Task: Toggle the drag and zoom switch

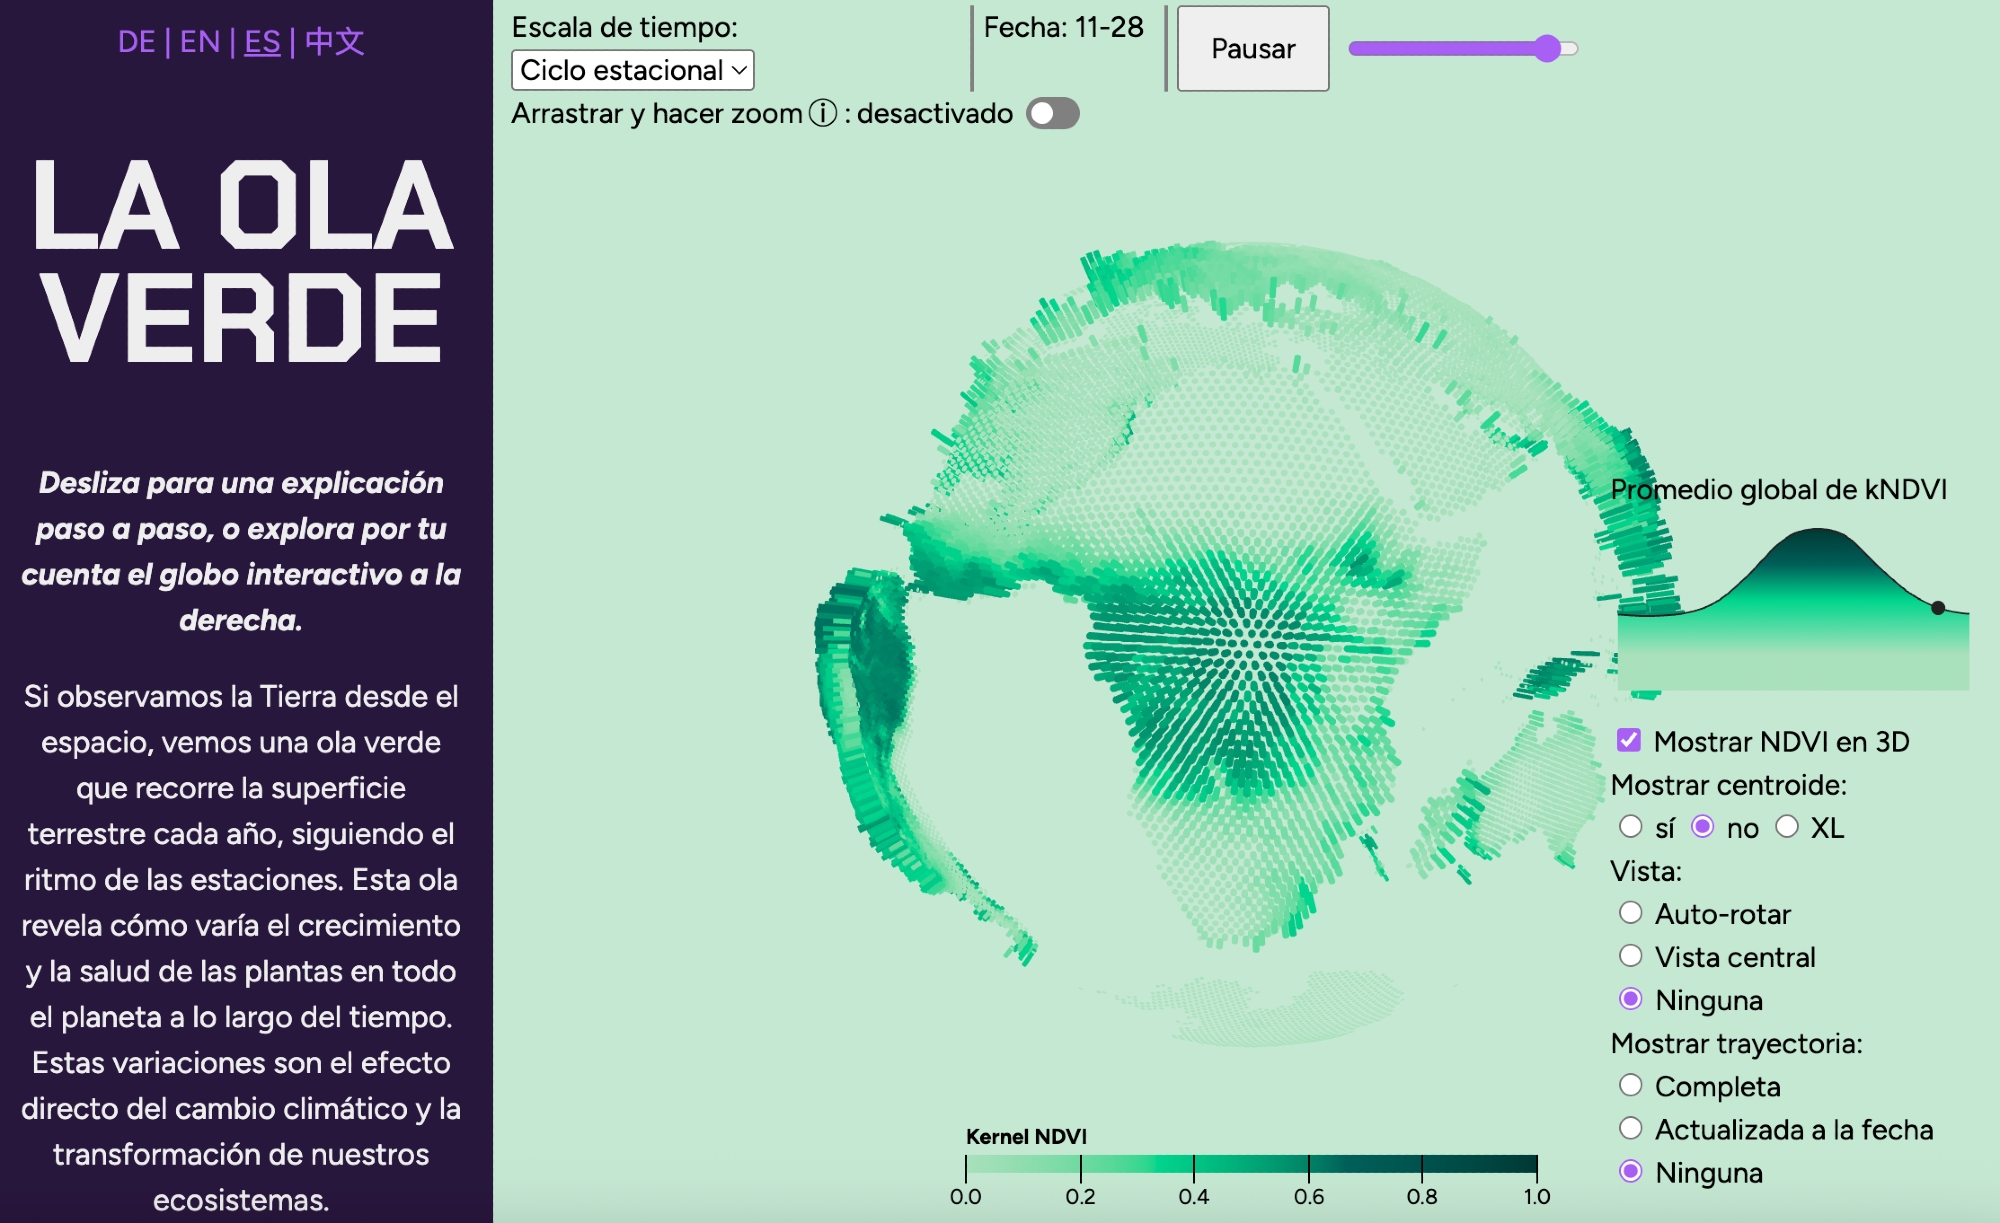Action: pyautogui.click(x=1052, y=114)
